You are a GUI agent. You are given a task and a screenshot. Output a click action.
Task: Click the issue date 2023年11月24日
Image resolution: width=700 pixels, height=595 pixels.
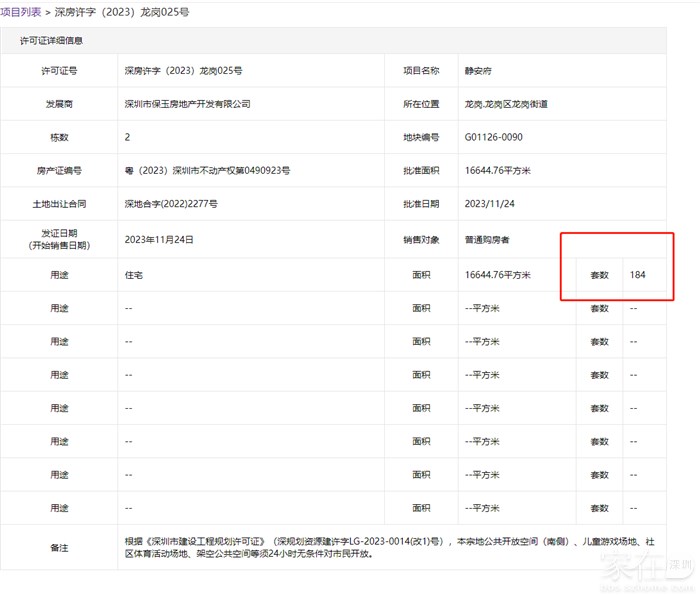159,240
